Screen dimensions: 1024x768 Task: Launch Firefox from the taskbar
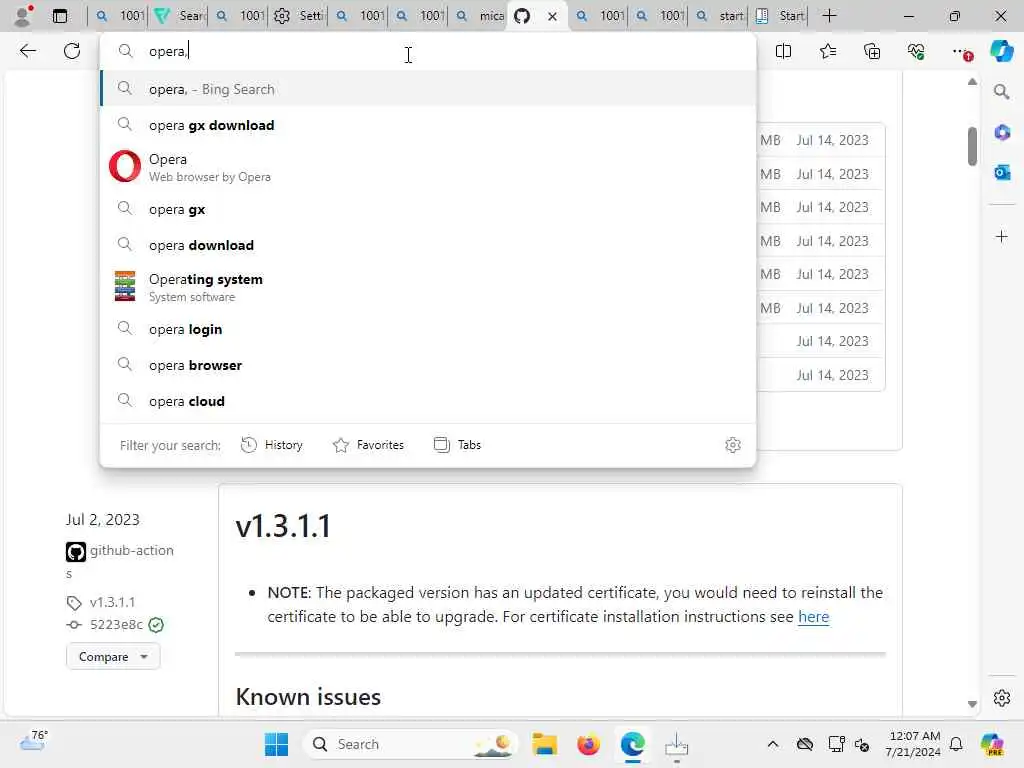point(588,744)
